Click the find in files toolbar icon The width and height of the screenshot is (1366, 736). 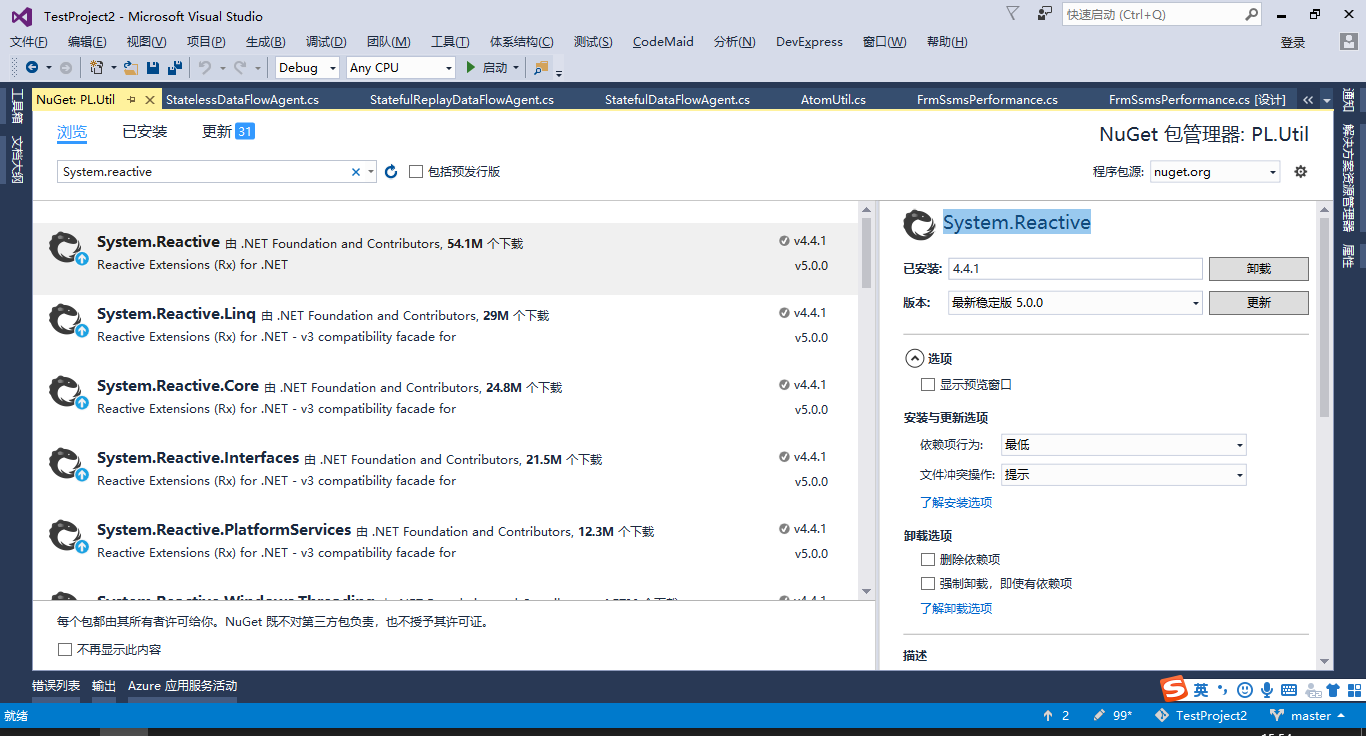pos(541,68)
